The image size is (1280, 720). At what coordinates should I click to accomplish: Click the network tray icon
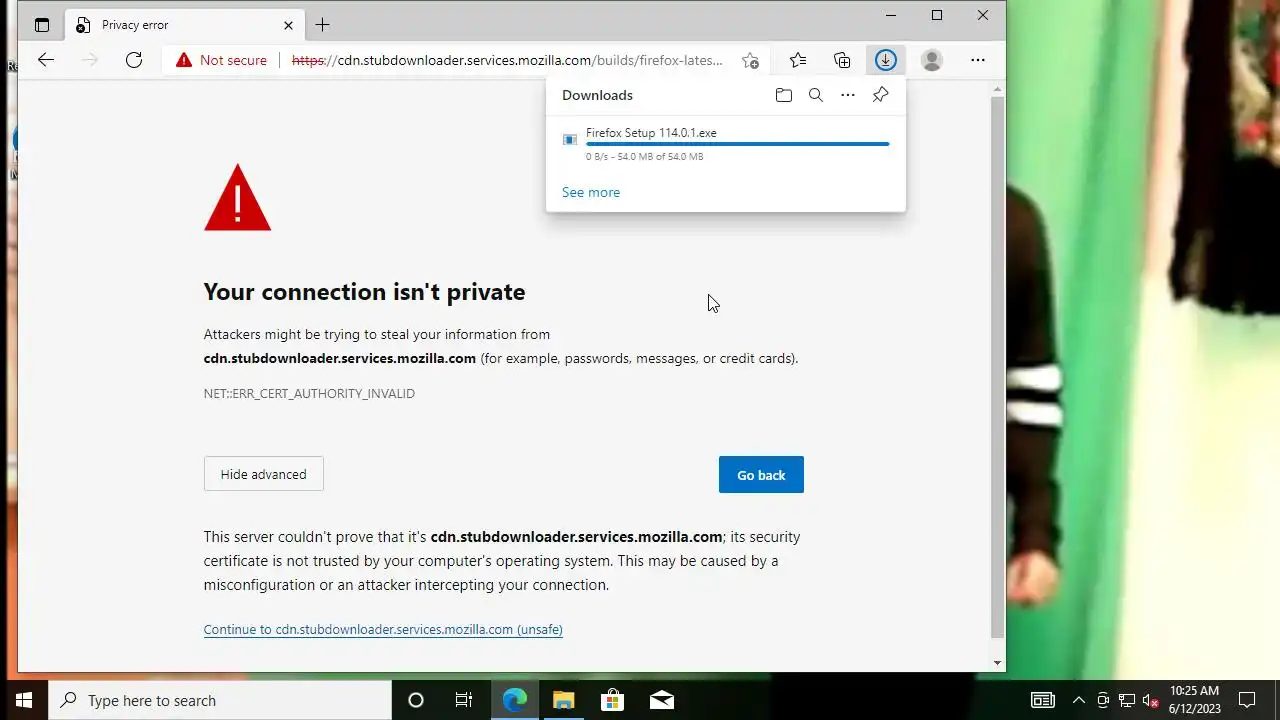tap(1127, 700)
